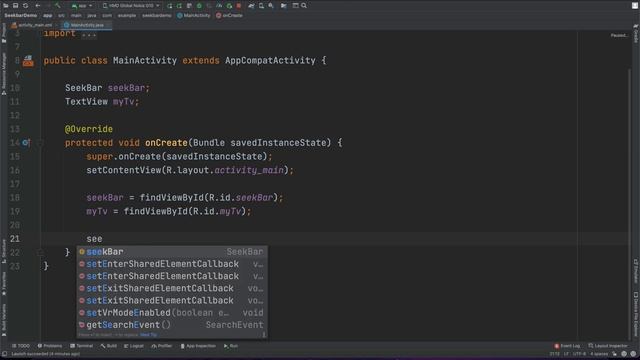Click the Make Project hammer icon

[x=58, y=6]
